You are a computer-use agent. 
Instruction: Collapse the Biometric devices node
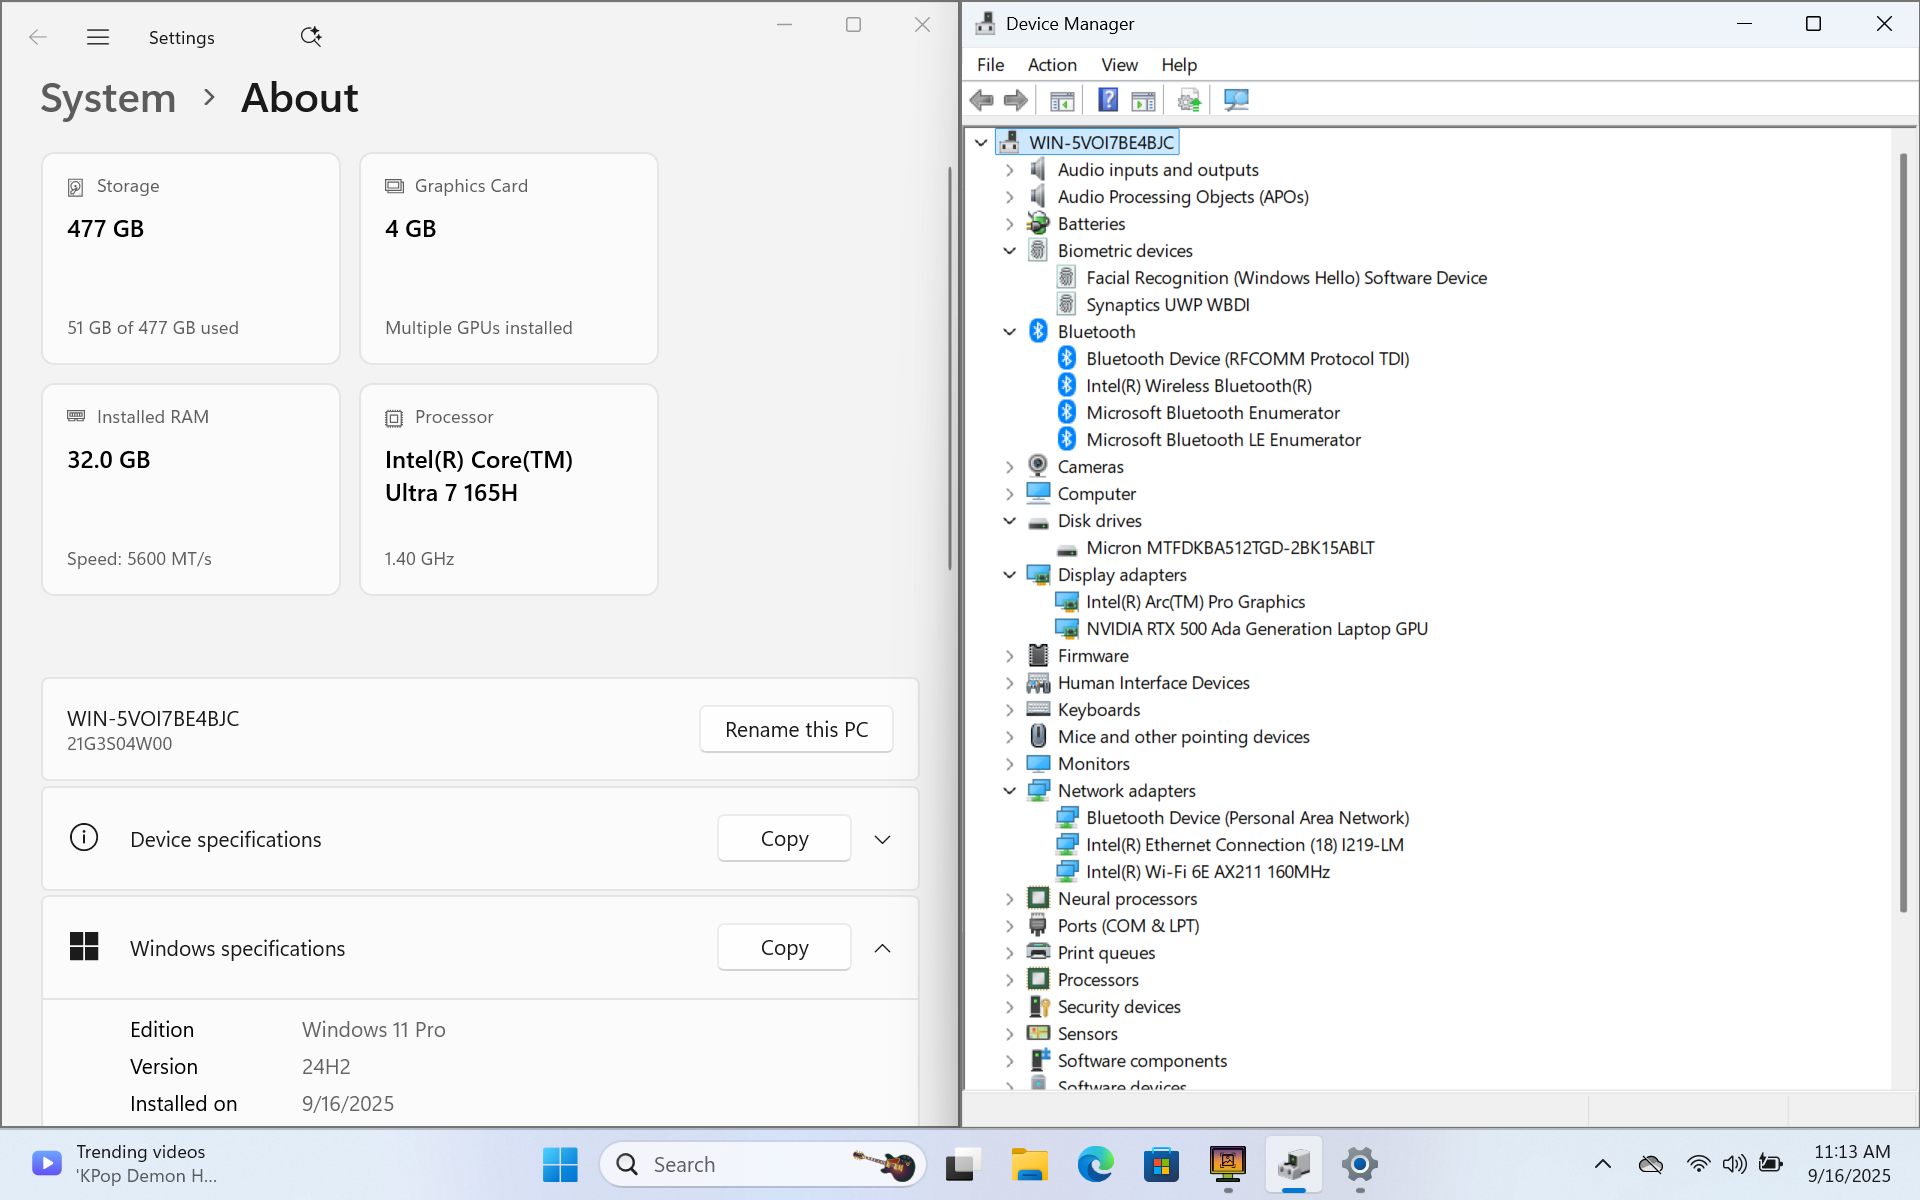pos(1009,251)
